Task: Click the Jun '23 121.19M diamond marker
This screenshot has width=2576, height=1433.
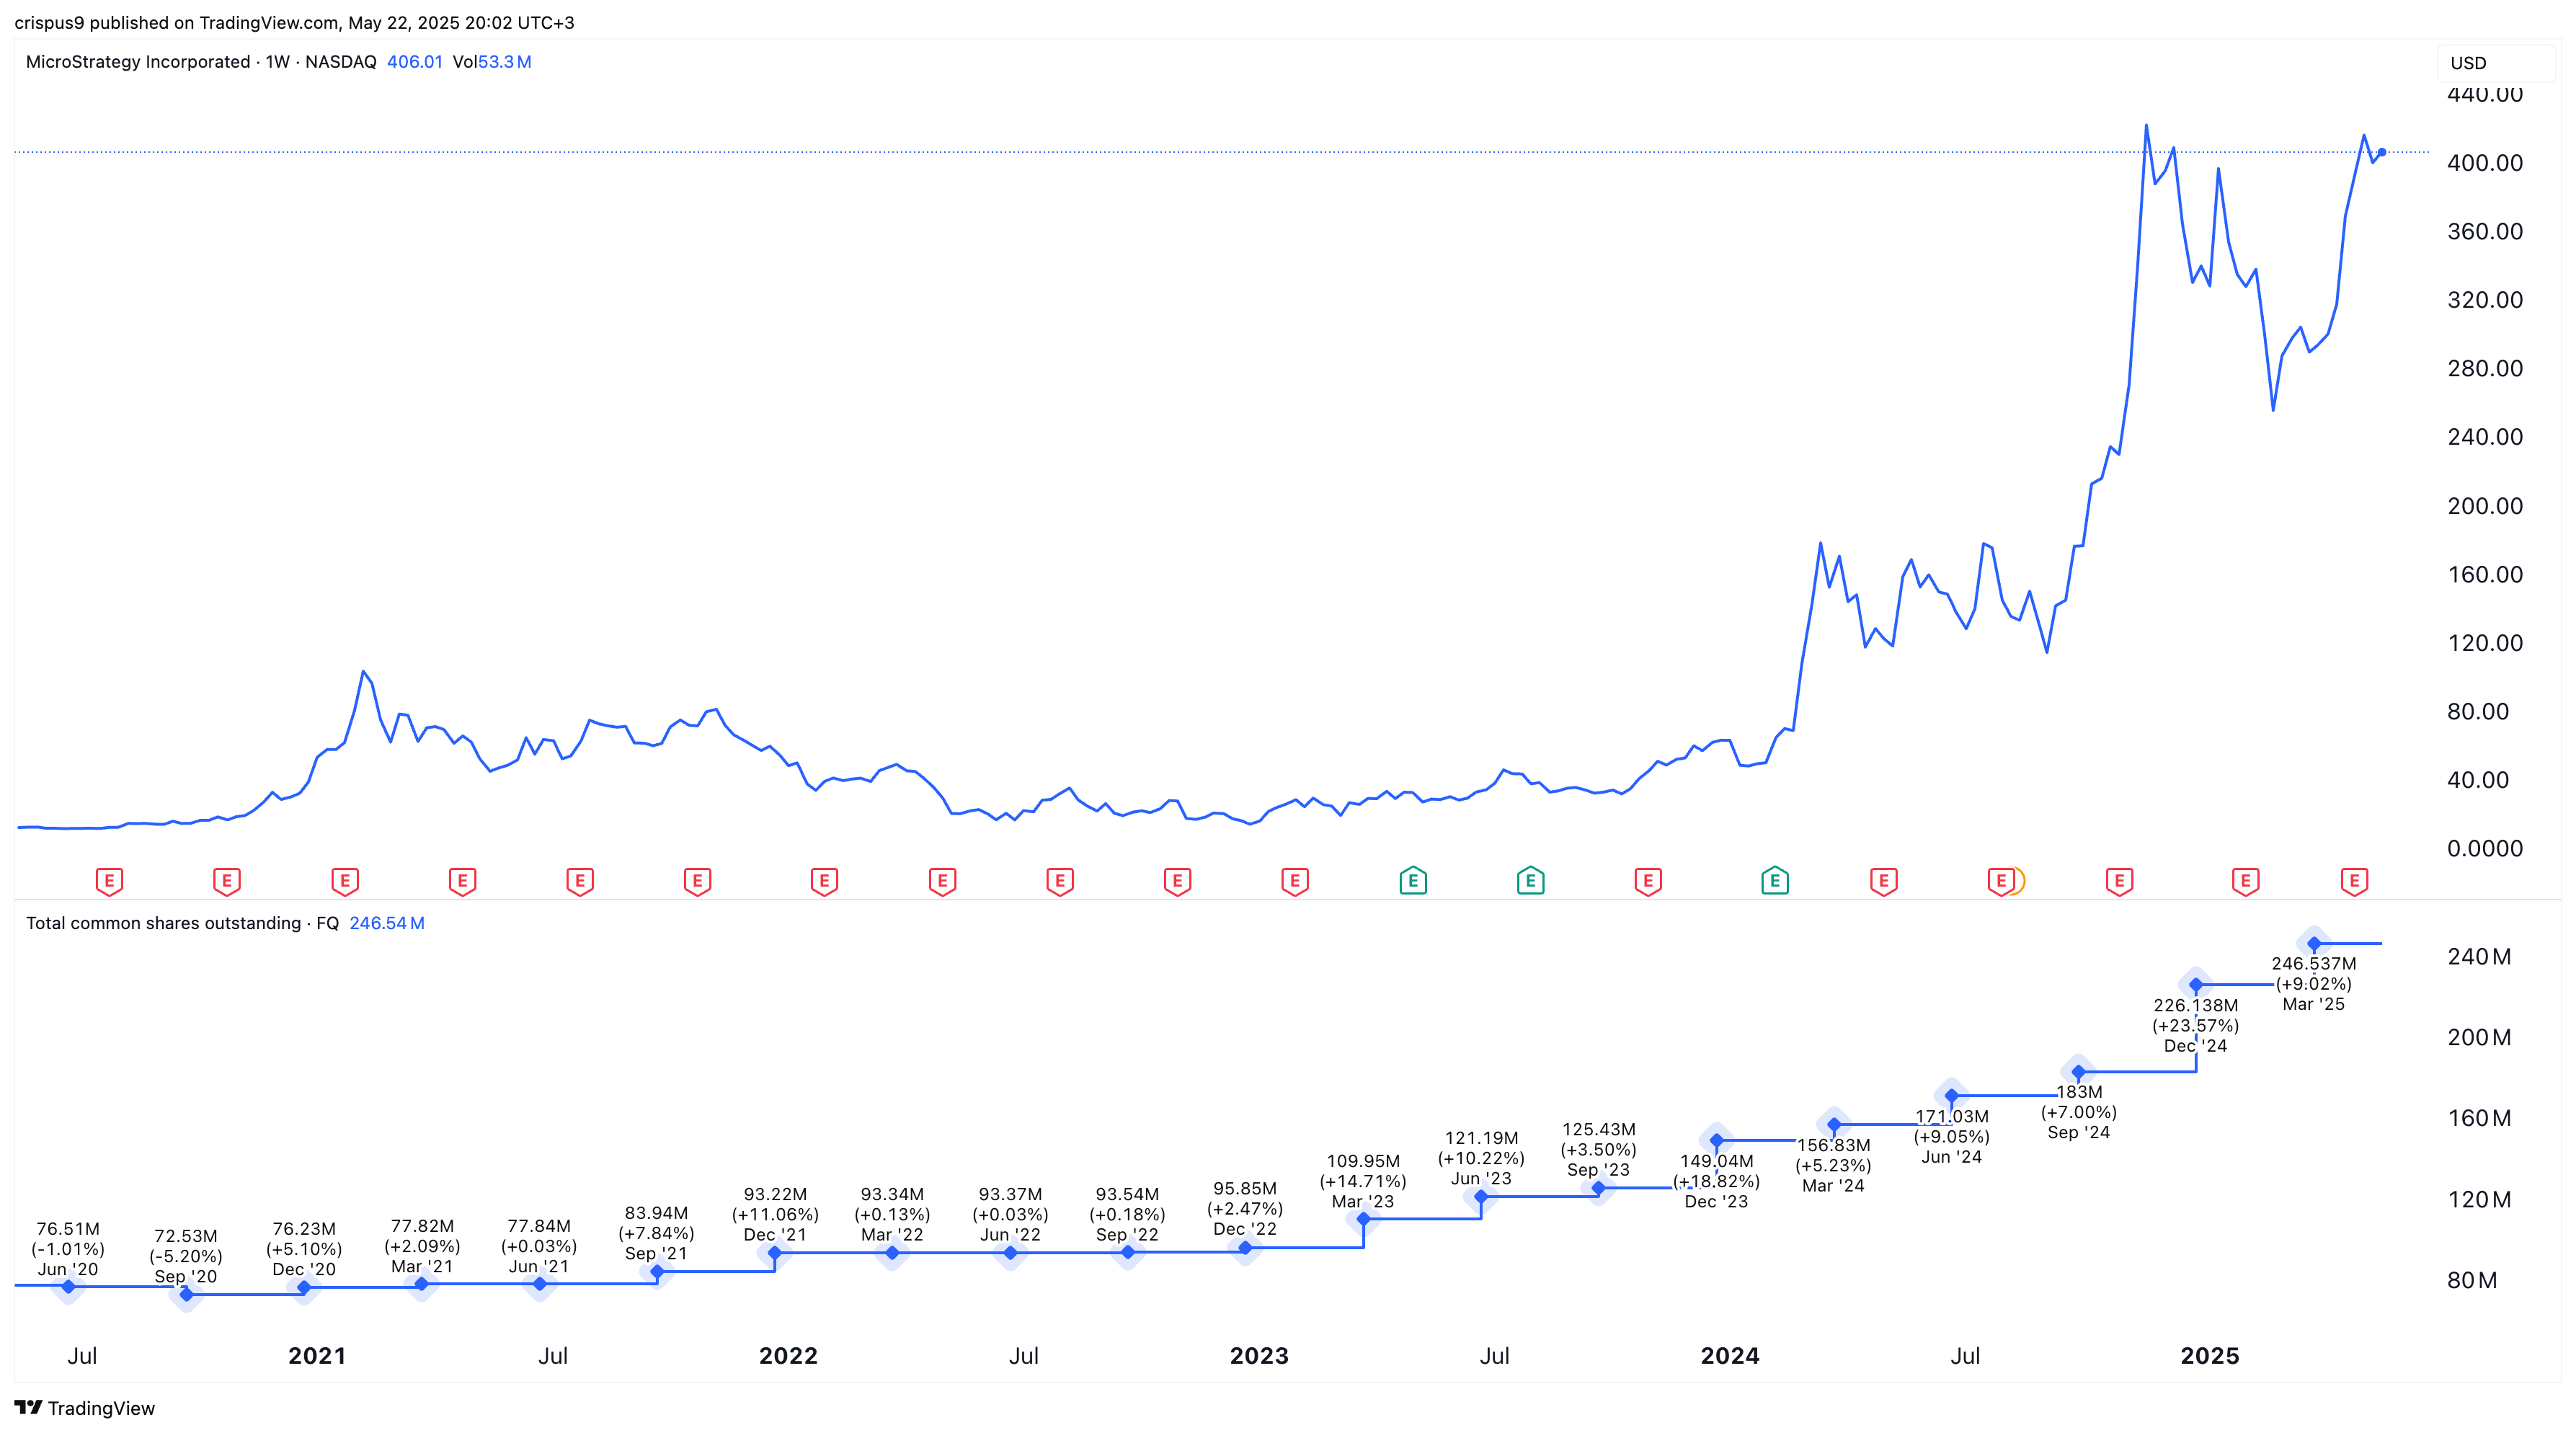Action: coord(1481,1196)
